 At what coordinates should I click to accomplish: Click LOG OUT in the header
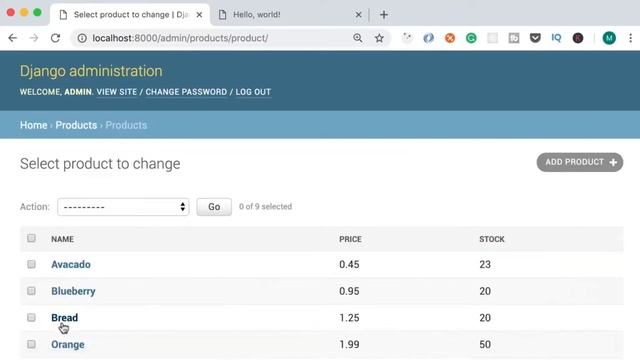pyautogui.click(x=253, y=92)
